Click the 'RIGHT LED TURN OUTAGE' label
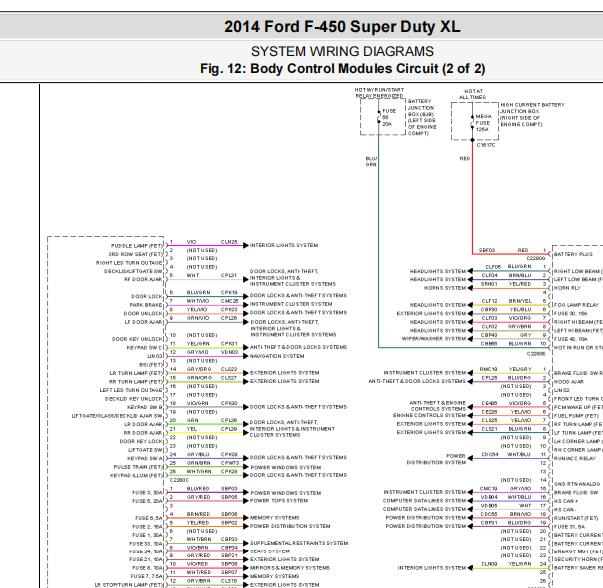This screenshot has width=603, height=588. pyautogui.click(x=129, y=263)
